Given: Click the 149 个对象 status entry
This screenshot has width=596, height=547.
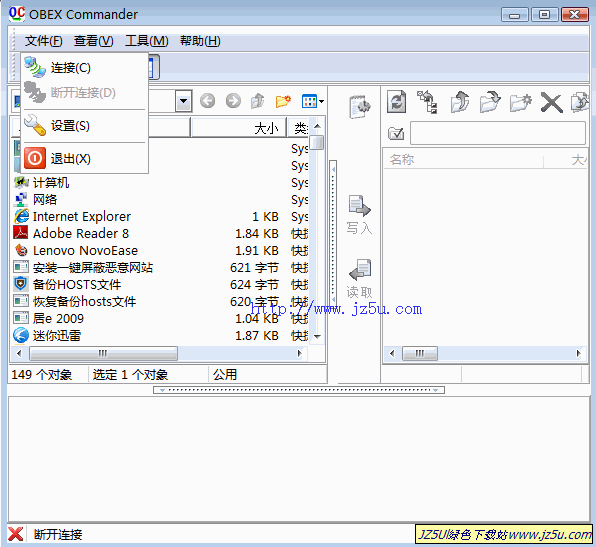Looking at the screenshot, I should tap(41, 375).
